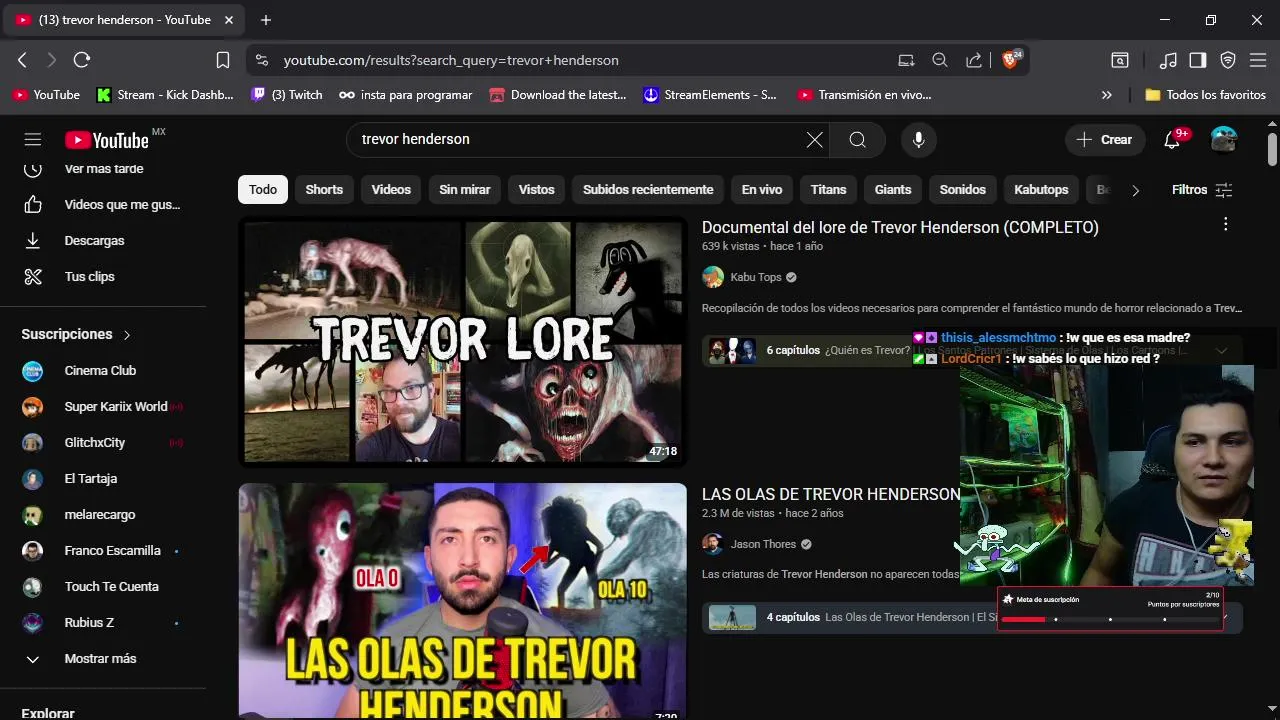Open the account avatar menu
1280x720 pixels.
pos(1224,140)
